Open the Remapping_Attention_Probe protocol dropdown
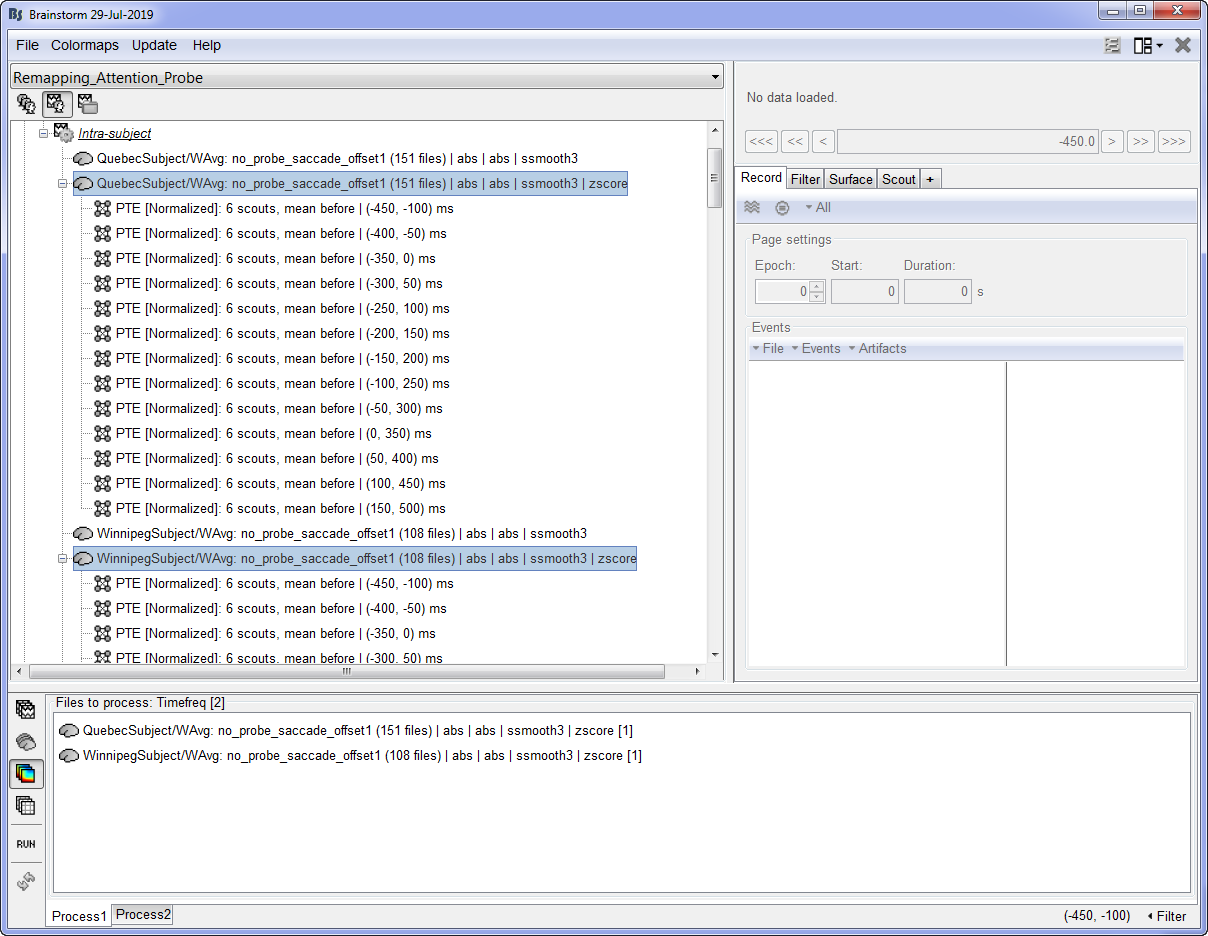 point(714,77)
